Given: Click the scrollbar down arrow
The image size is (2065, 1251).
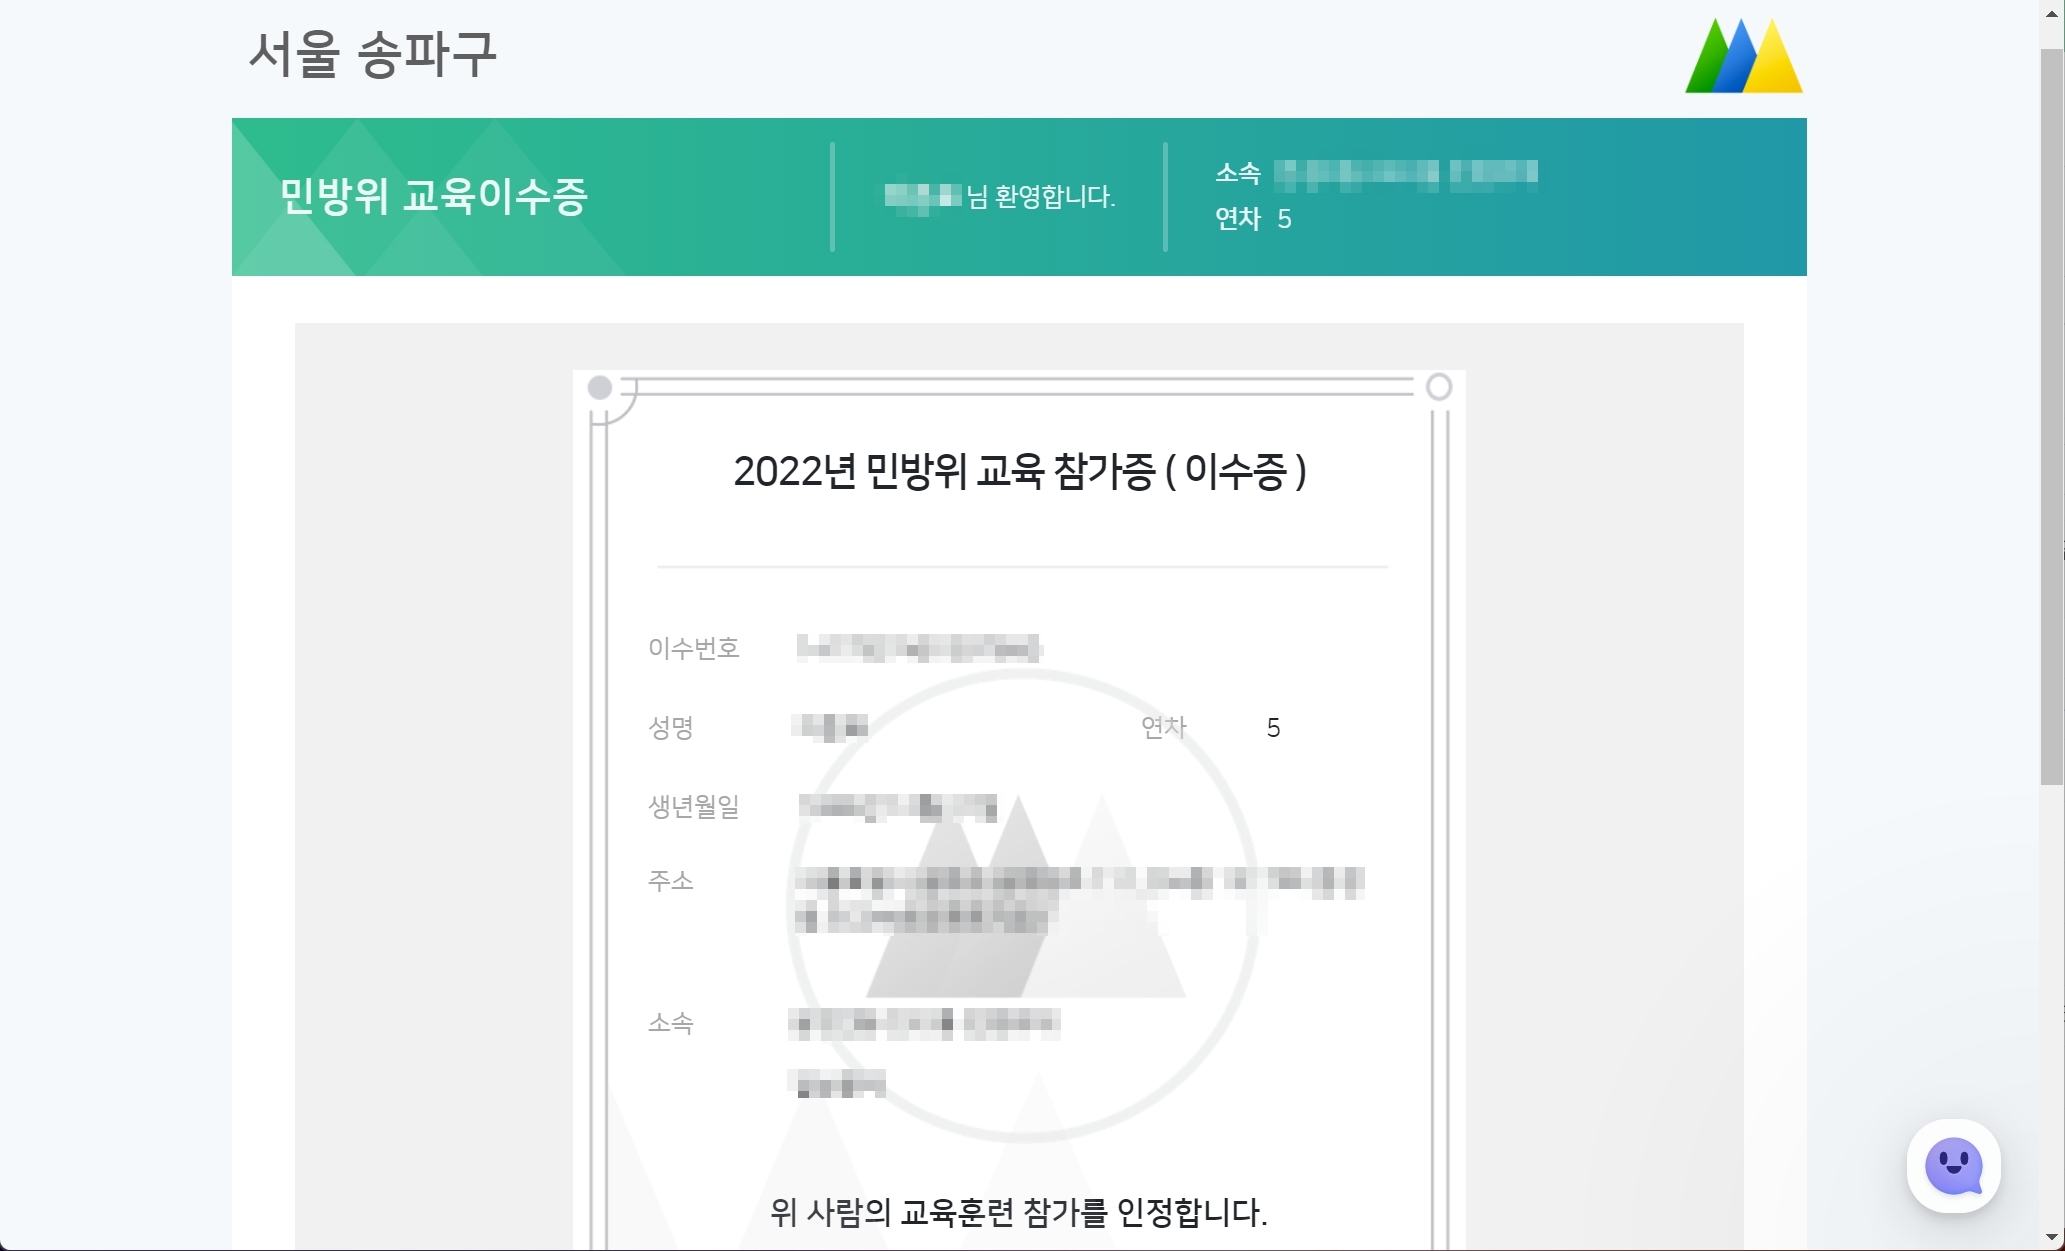Looking at the screenshot, I should pos(2051,1238).
